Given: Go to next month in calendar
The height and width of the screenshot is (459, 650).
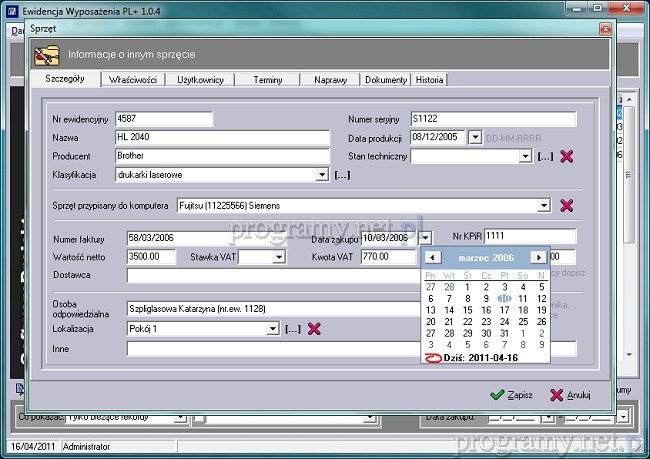Looking at the screenshot, I should (x=538, y=257).
